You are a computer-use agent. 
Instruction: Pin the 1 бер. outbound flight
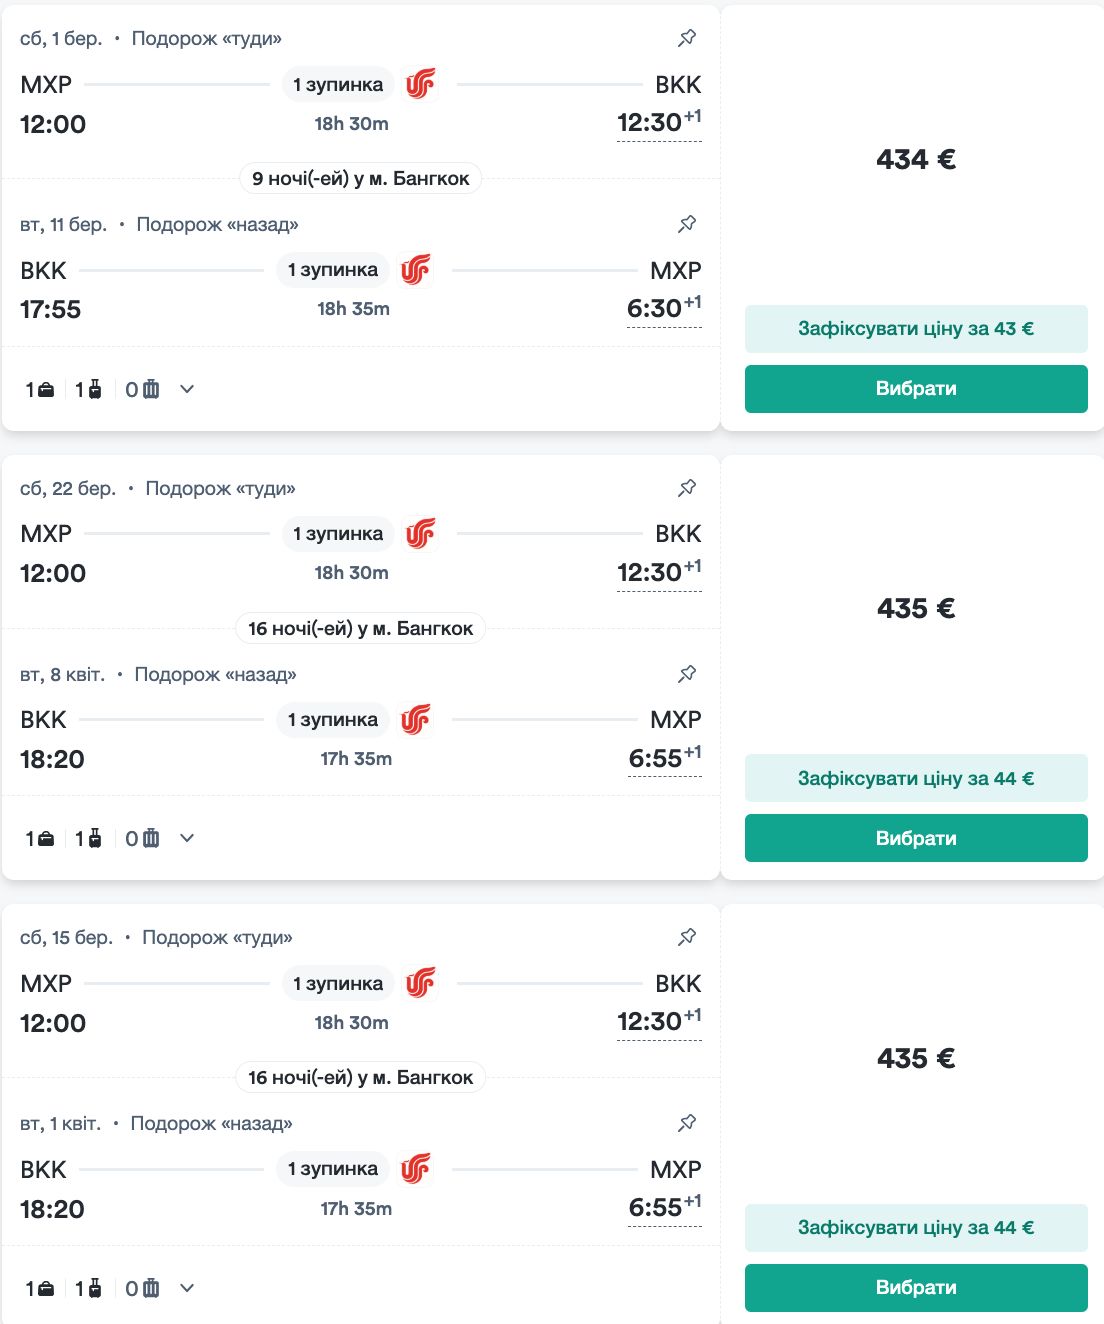click(687, 38)
